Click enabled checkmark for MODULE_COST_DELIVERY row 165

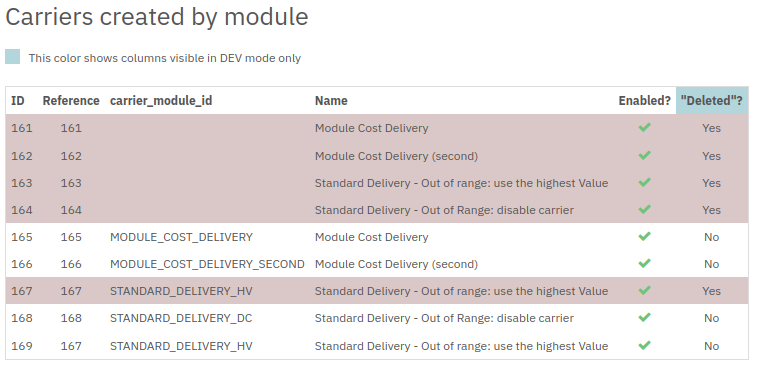click(644, 237)
